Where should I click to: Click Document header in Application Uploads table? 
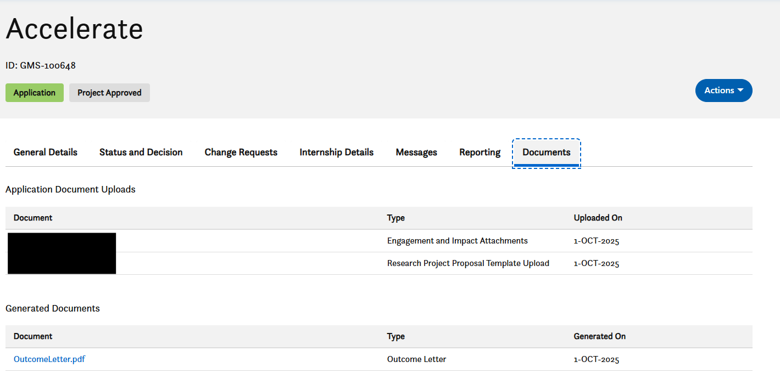(x=33, y=218)
